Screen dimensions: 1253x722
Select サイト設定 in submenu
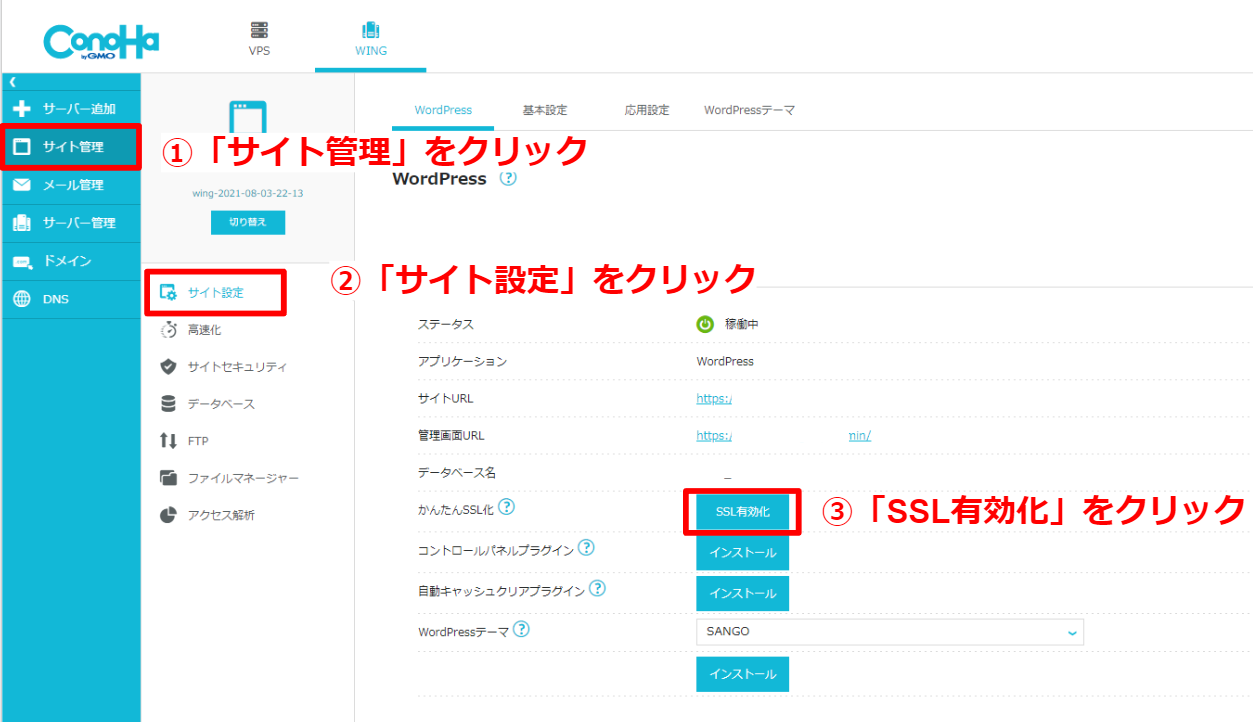tap(215, 292)
